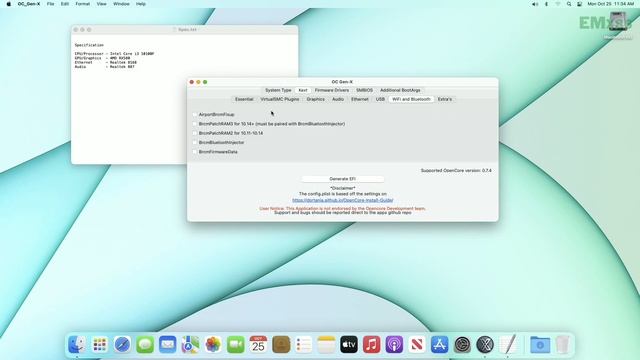The width and height of the screenshot is (640, 360).
Task: Click the Wi-Fi status icon
Action: (558, 4)
